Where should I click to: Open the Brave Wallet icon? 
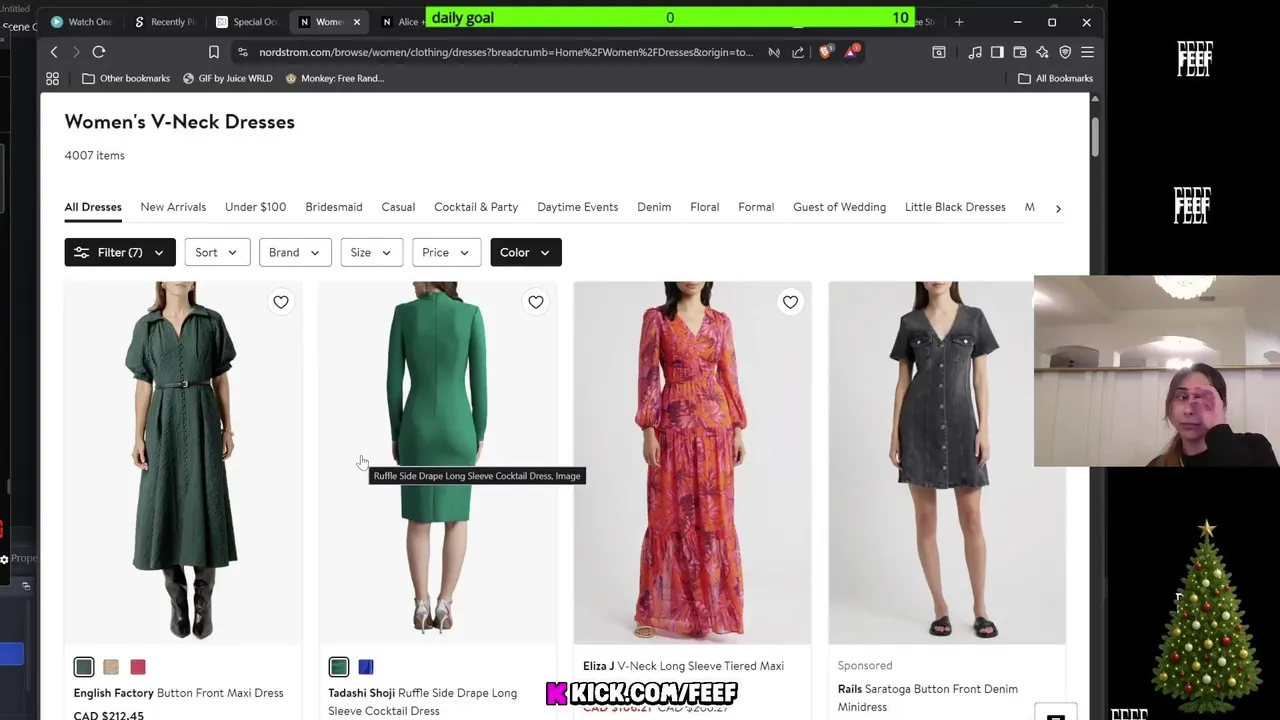tap(1020, 52)
